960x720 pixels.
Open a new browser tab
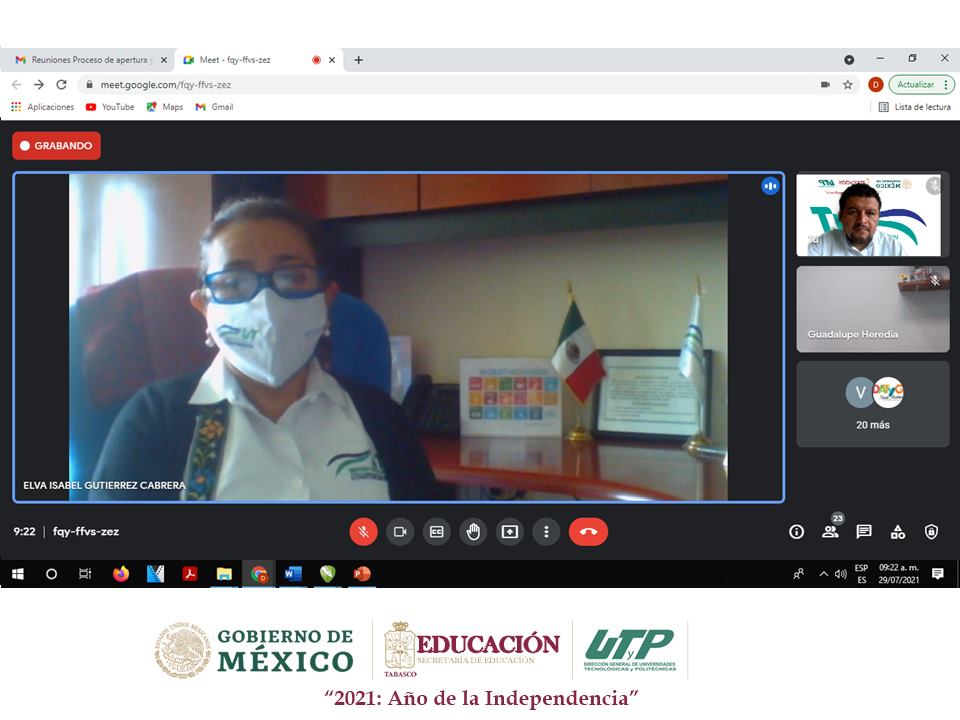click(x=359, y=60)
